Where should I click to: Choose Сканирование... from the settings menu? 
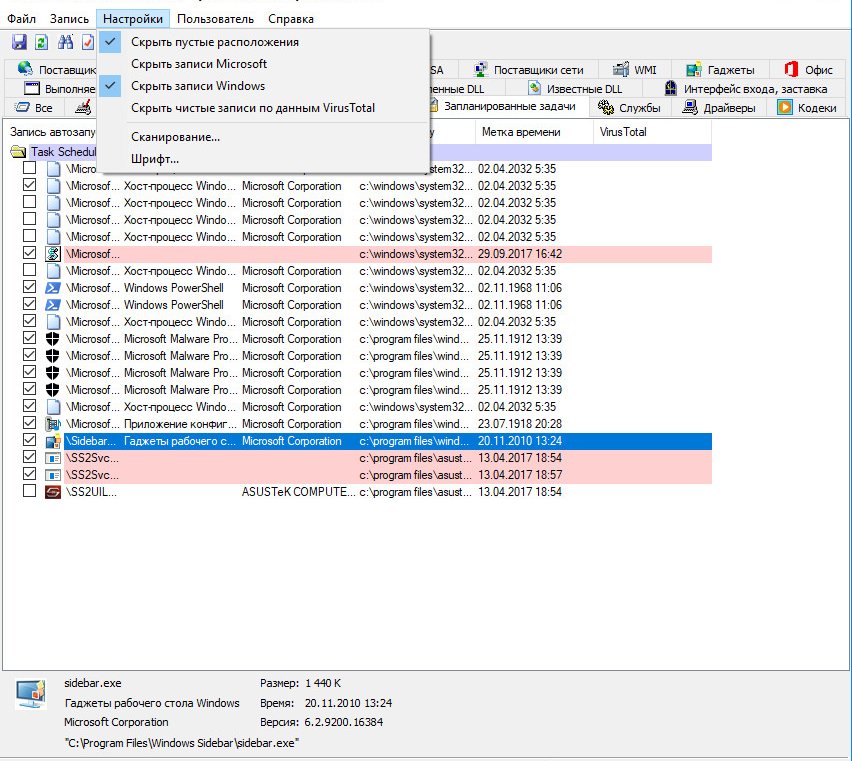pyautogui.click(x=264, y=137)
